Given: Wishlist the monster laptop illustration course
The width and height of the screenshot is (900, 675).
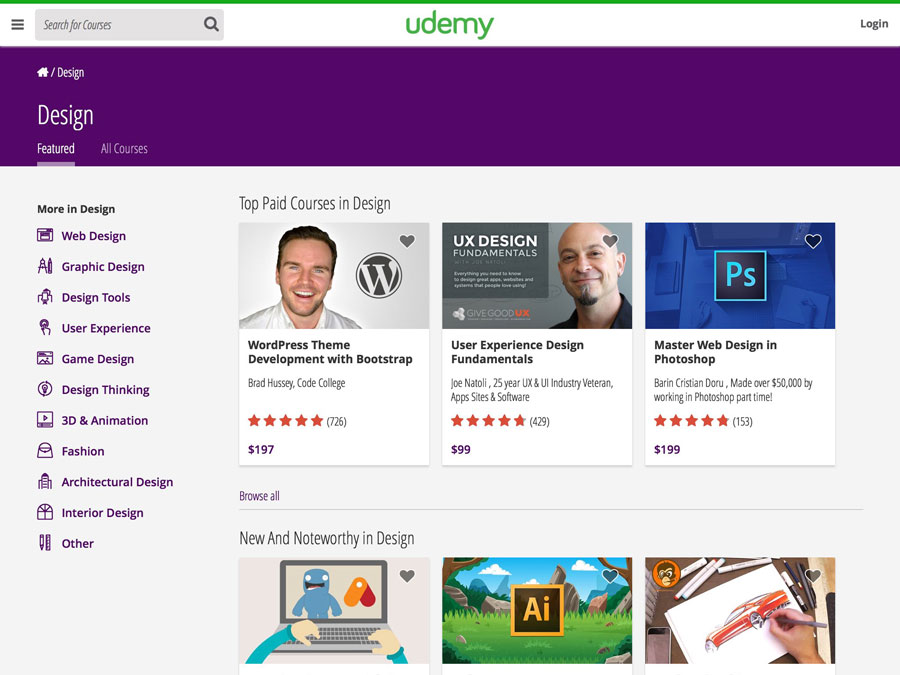Looking at the screenshot, I should pos(407,576).
